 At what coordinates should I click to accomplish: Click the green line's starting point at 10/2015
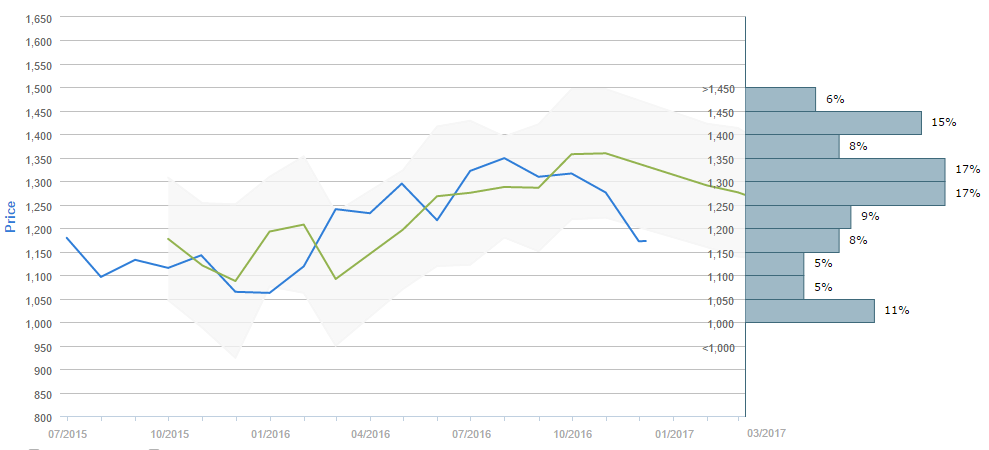point(168,239)
